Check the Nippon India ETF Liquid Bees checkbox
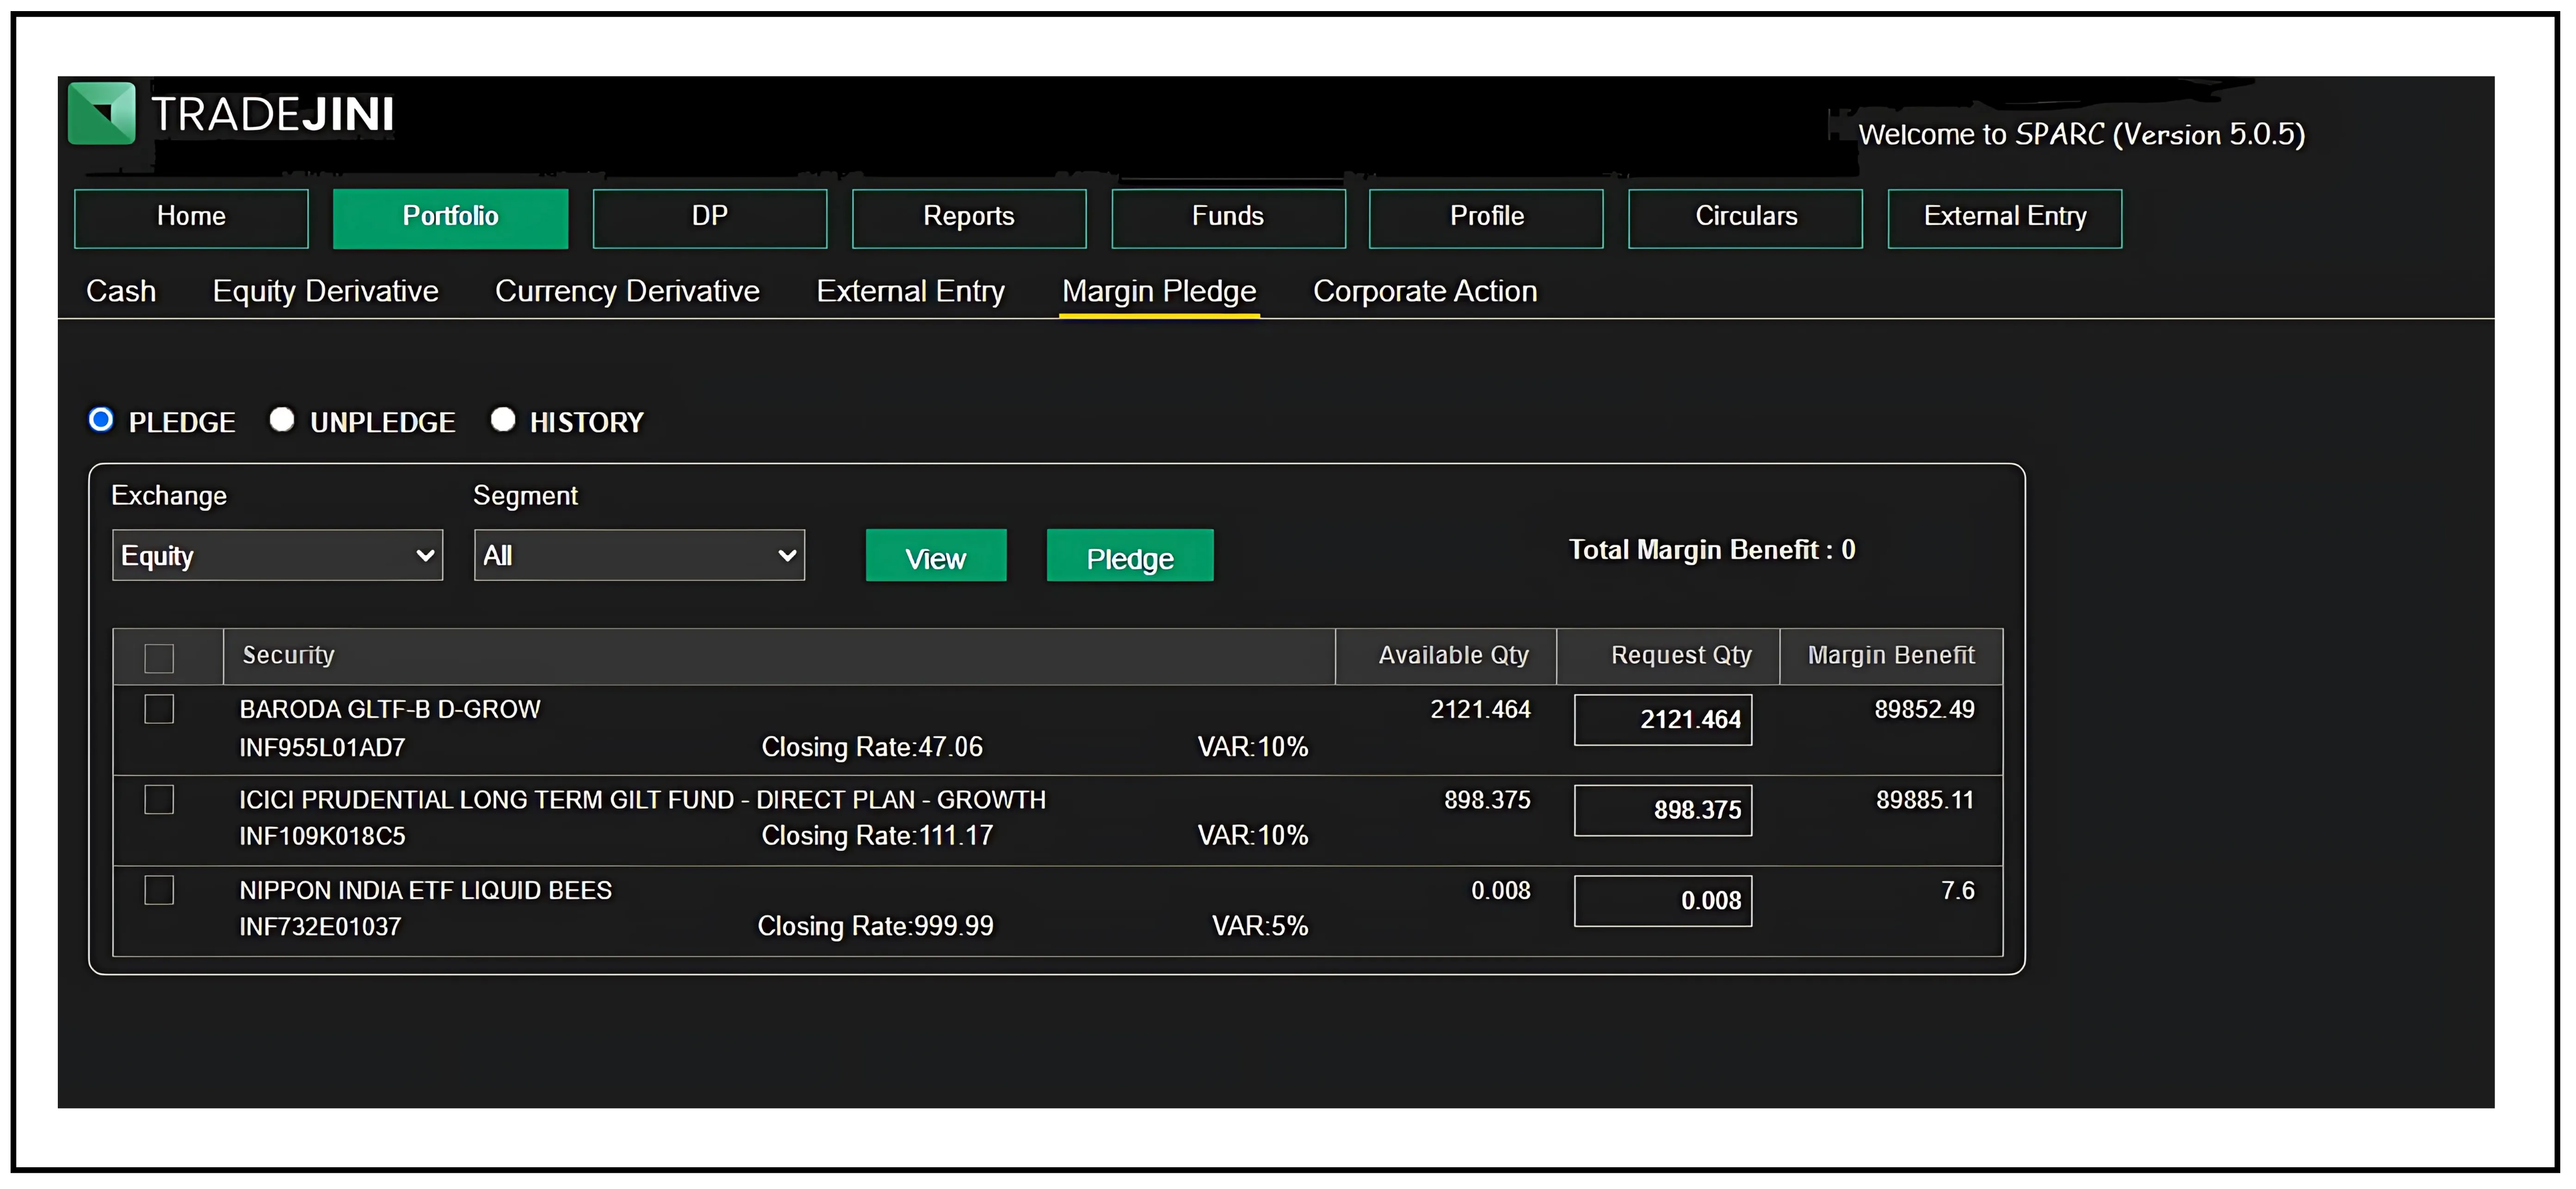The image size is (2576, 1189). click(x=159, y=890)
